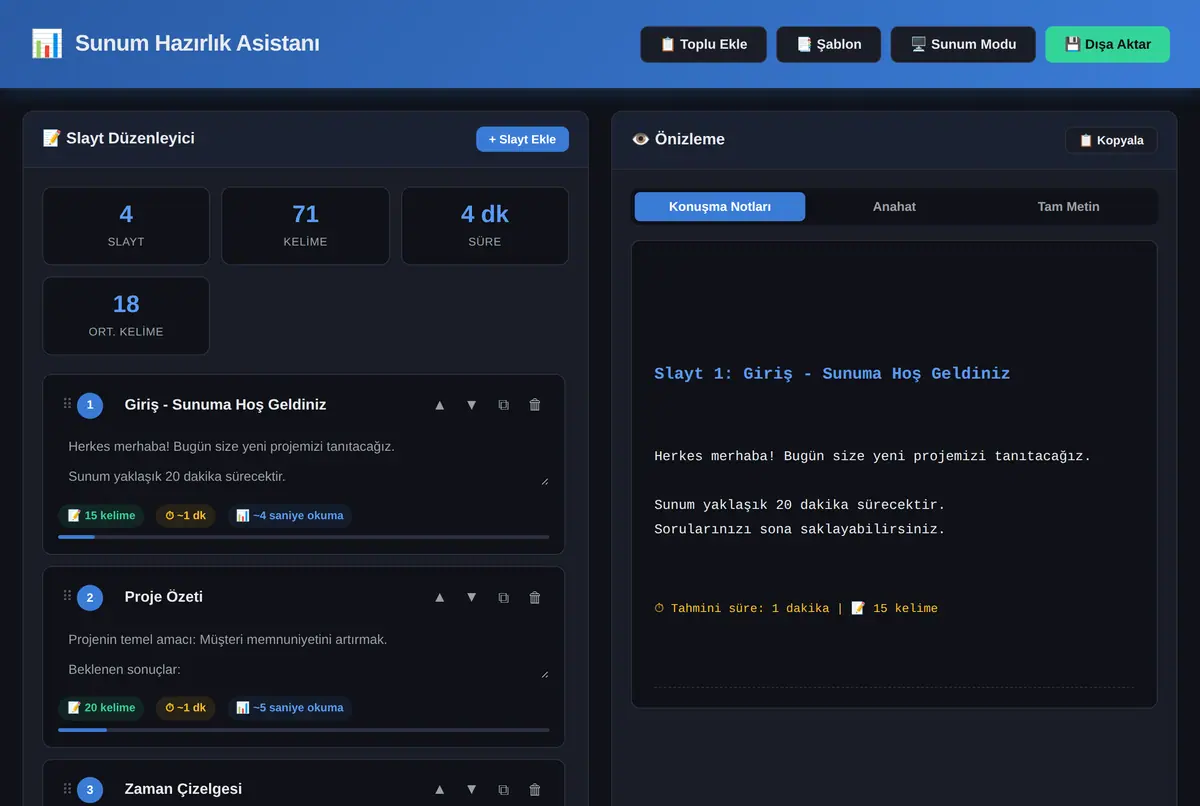Image resolution: width=1200 pixels, height=806 pixels.
Task: Click the Giriş slide progress bar
Action: pyautogui.click(x=304, y=537)
